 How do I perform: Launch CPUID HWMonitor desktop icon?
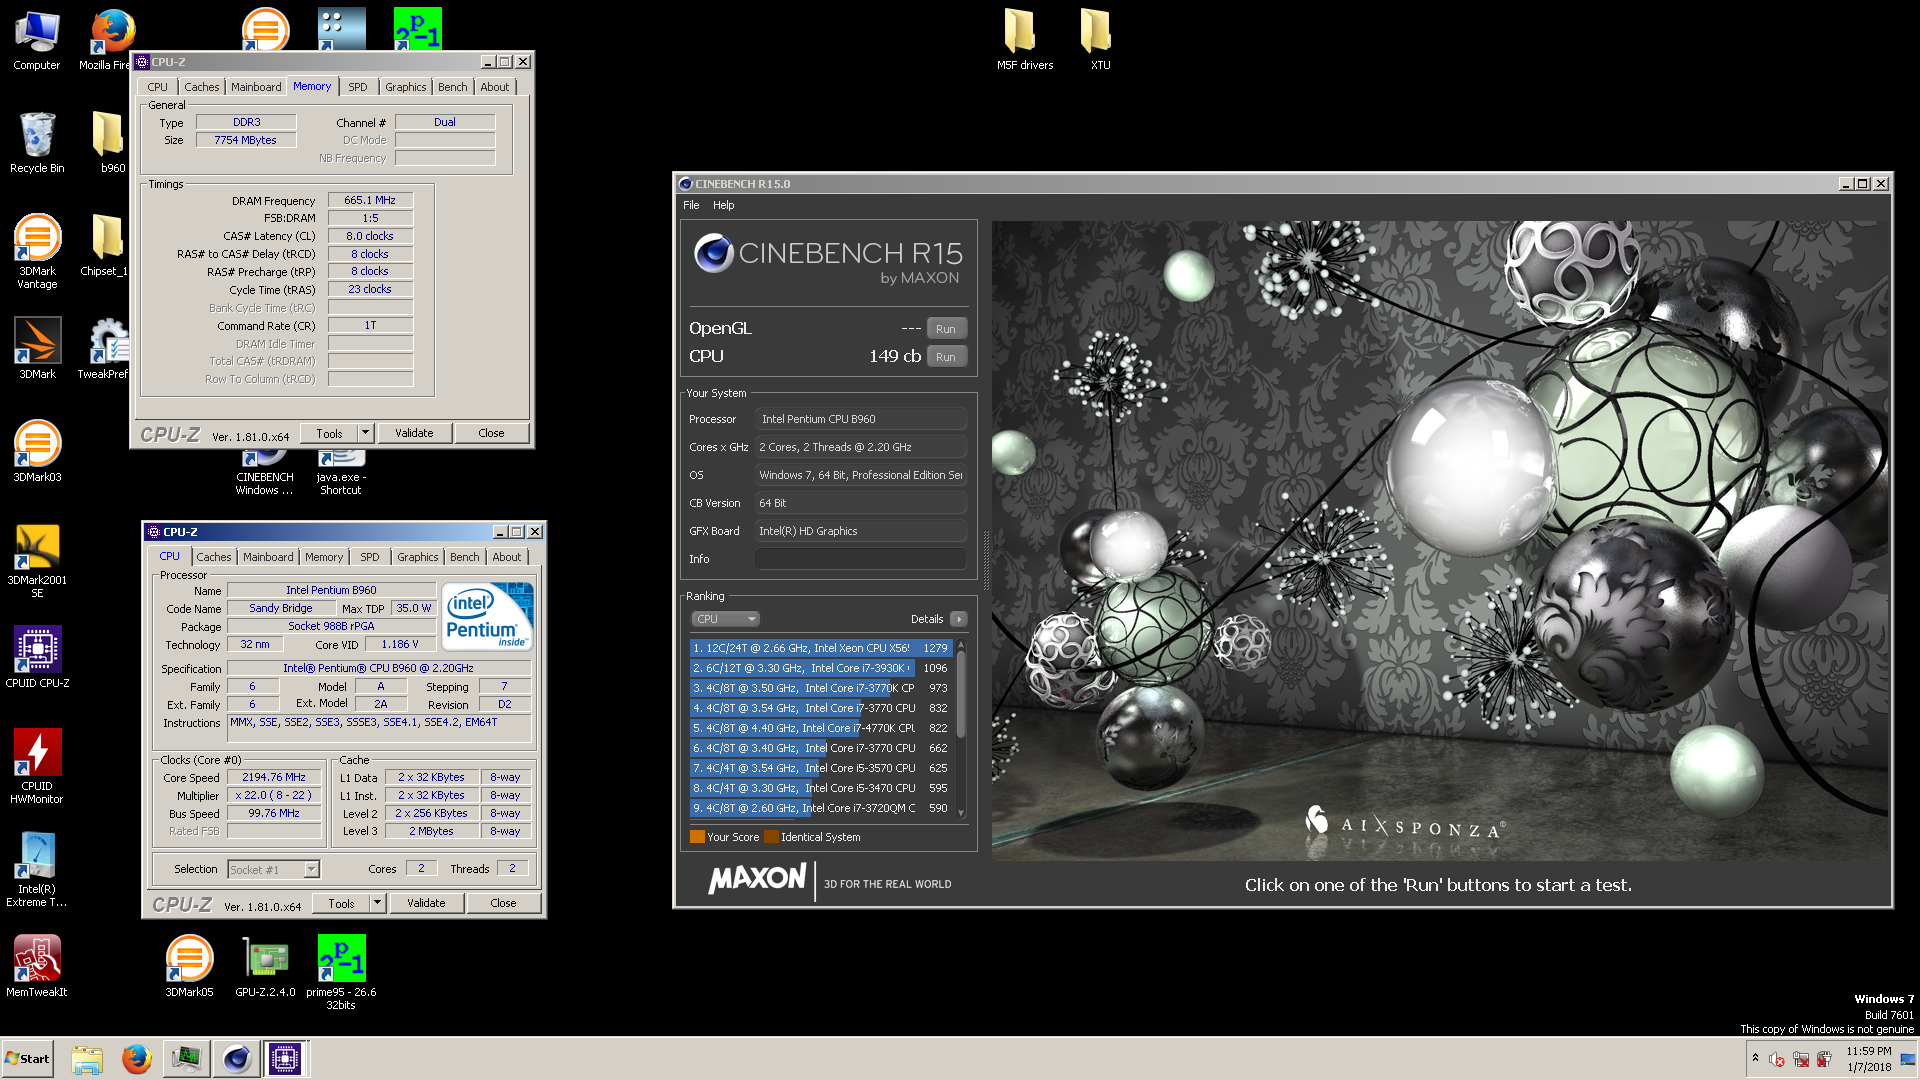(37, 767)
